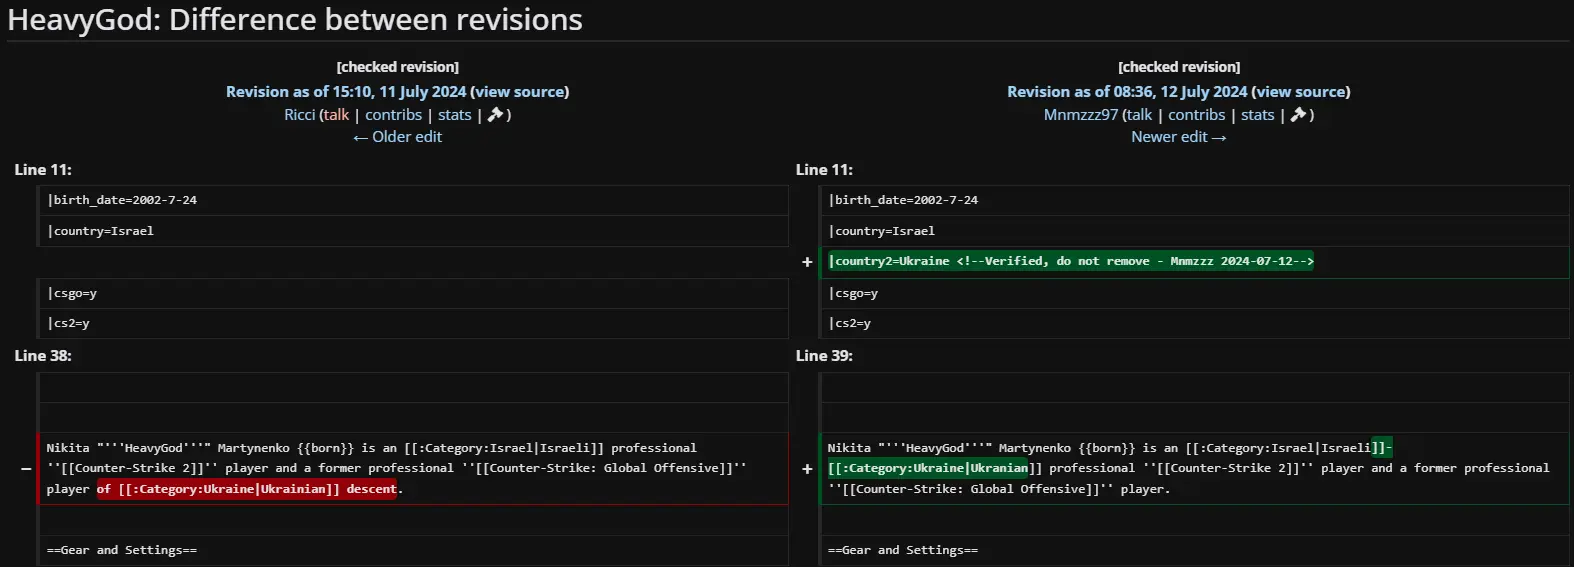Click the removed text 'of [[:Category:Ukraine|Ukrainian]] descent'

pyautogui.click(x=247, y=489)
